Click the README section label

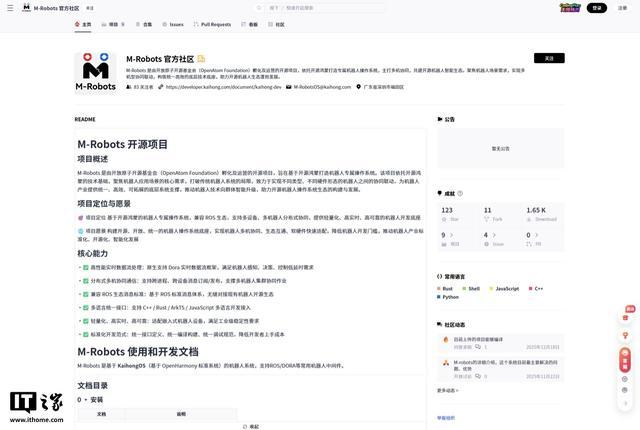tap(85, 119)
